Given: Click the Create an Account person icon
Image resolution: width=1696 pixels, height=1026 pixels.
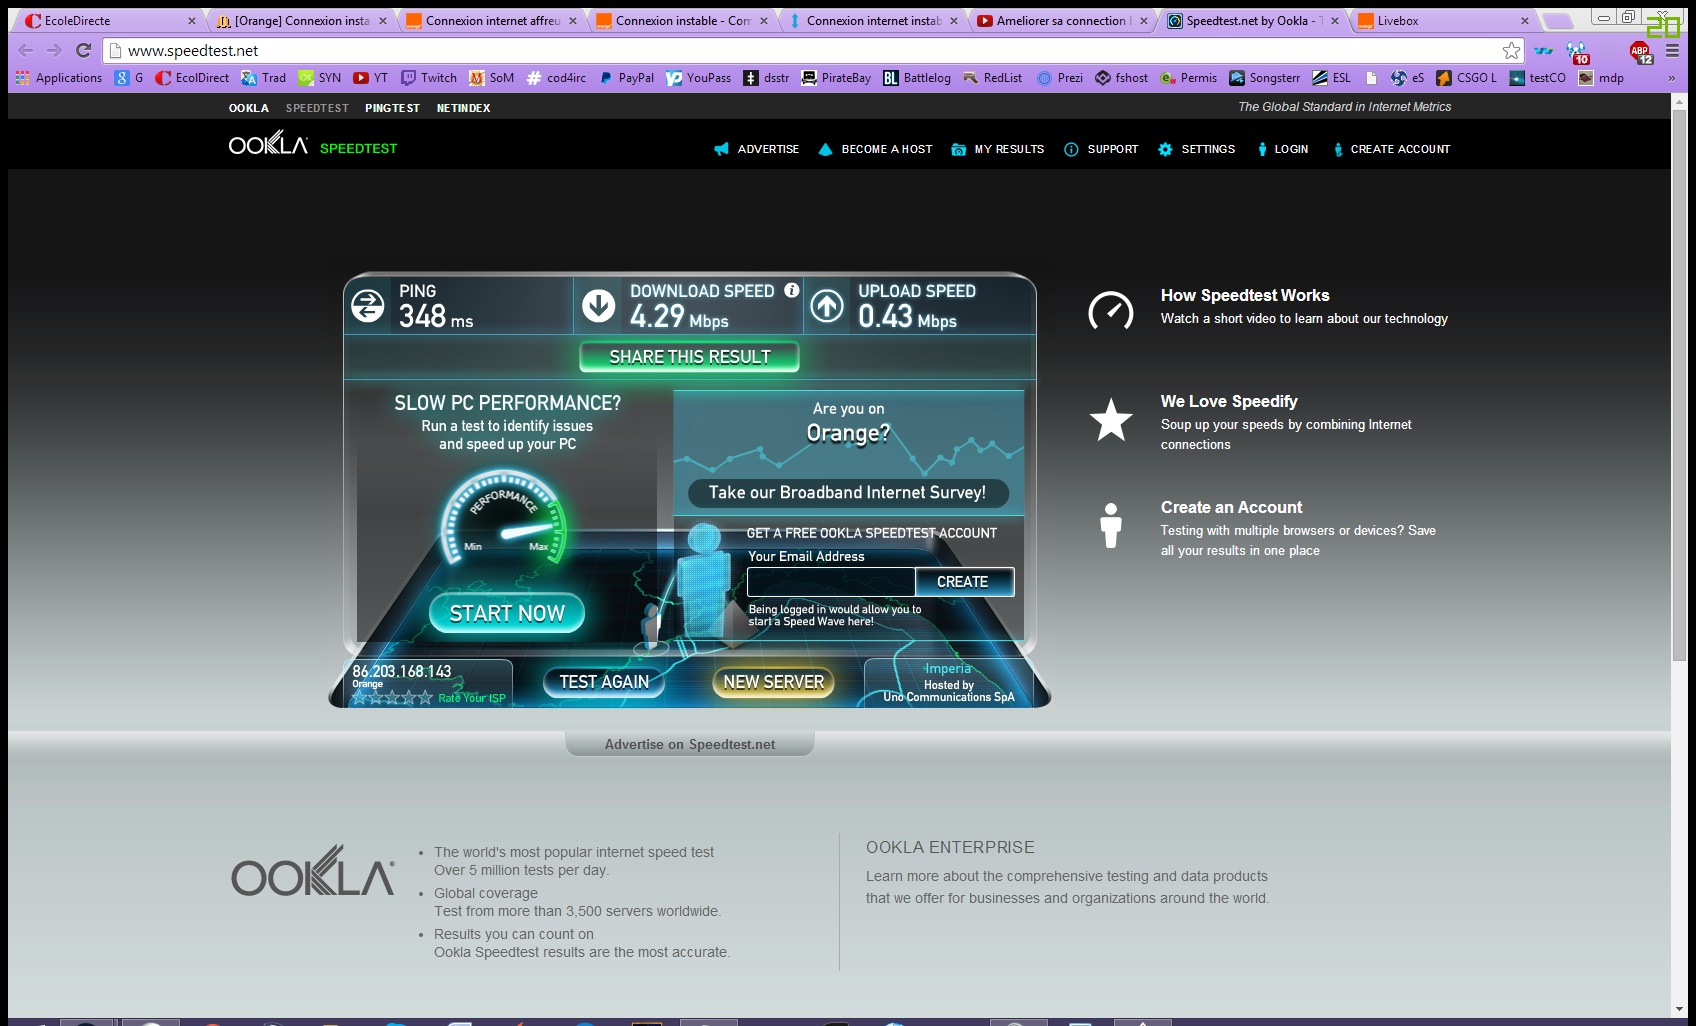Looking at the screenshot, I should pos(1110,525).
